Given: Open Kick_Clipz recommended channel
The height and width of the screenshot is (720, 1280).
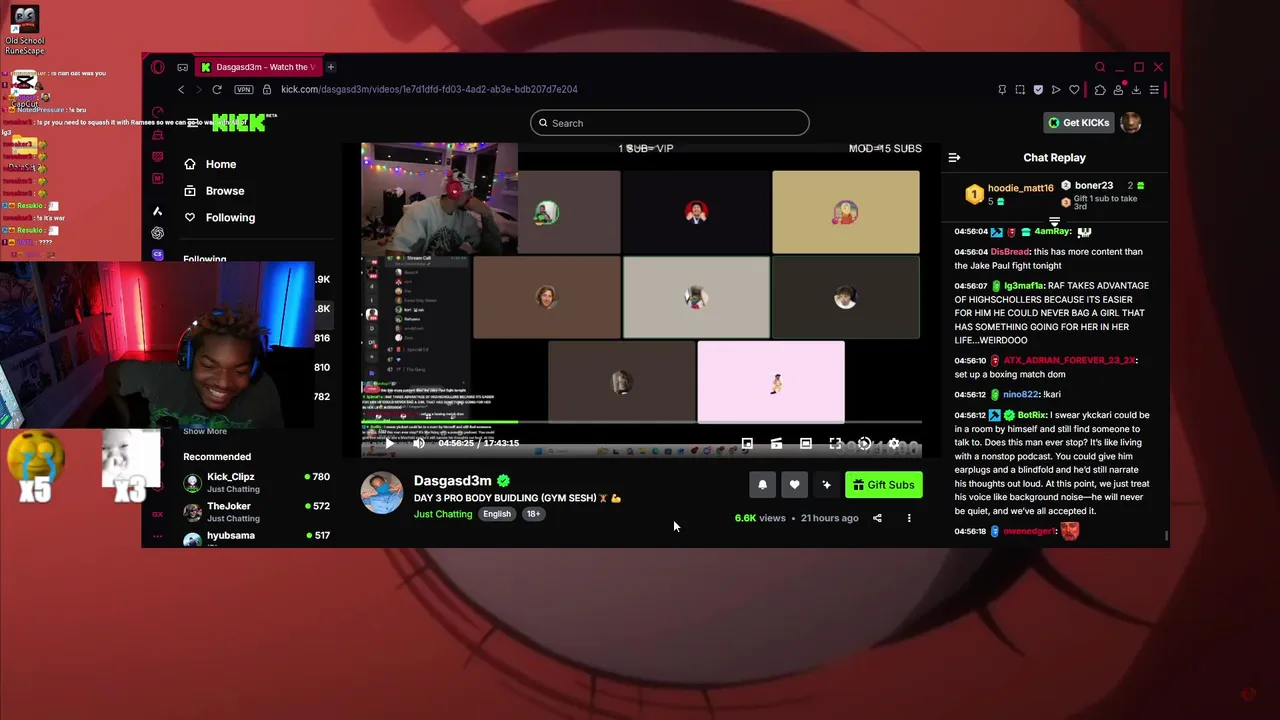Looking at the screenshot, I should point(256,482).
